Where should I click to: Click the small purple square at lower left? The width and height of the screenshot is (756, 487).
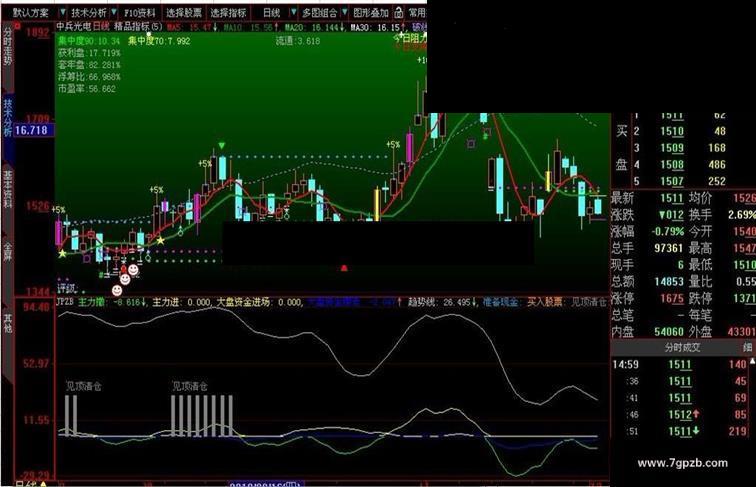pyautogui.click(x=87, y=258)
